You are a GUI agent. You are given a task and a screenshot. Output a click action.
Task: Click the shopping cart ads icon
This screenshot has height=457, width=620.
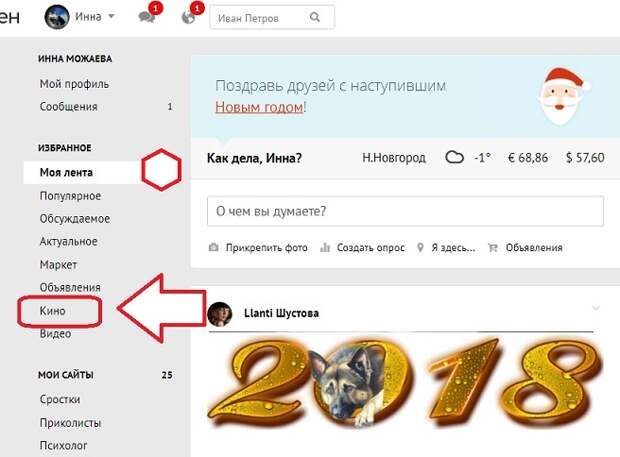(x=493, y=247)
